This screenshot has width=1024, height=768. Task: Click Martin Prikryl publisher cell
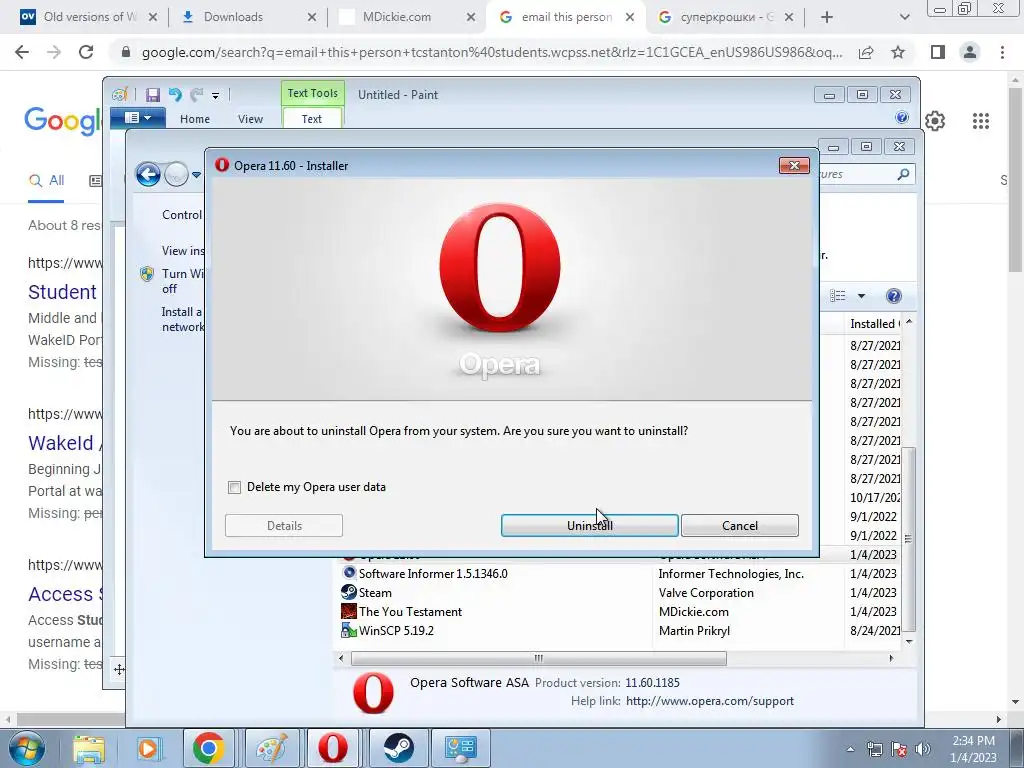click(694, 630)
